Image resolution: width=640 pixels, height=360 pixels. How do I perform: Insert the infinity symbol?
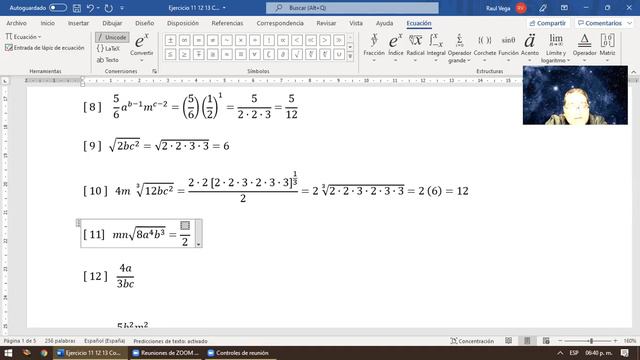184,40
